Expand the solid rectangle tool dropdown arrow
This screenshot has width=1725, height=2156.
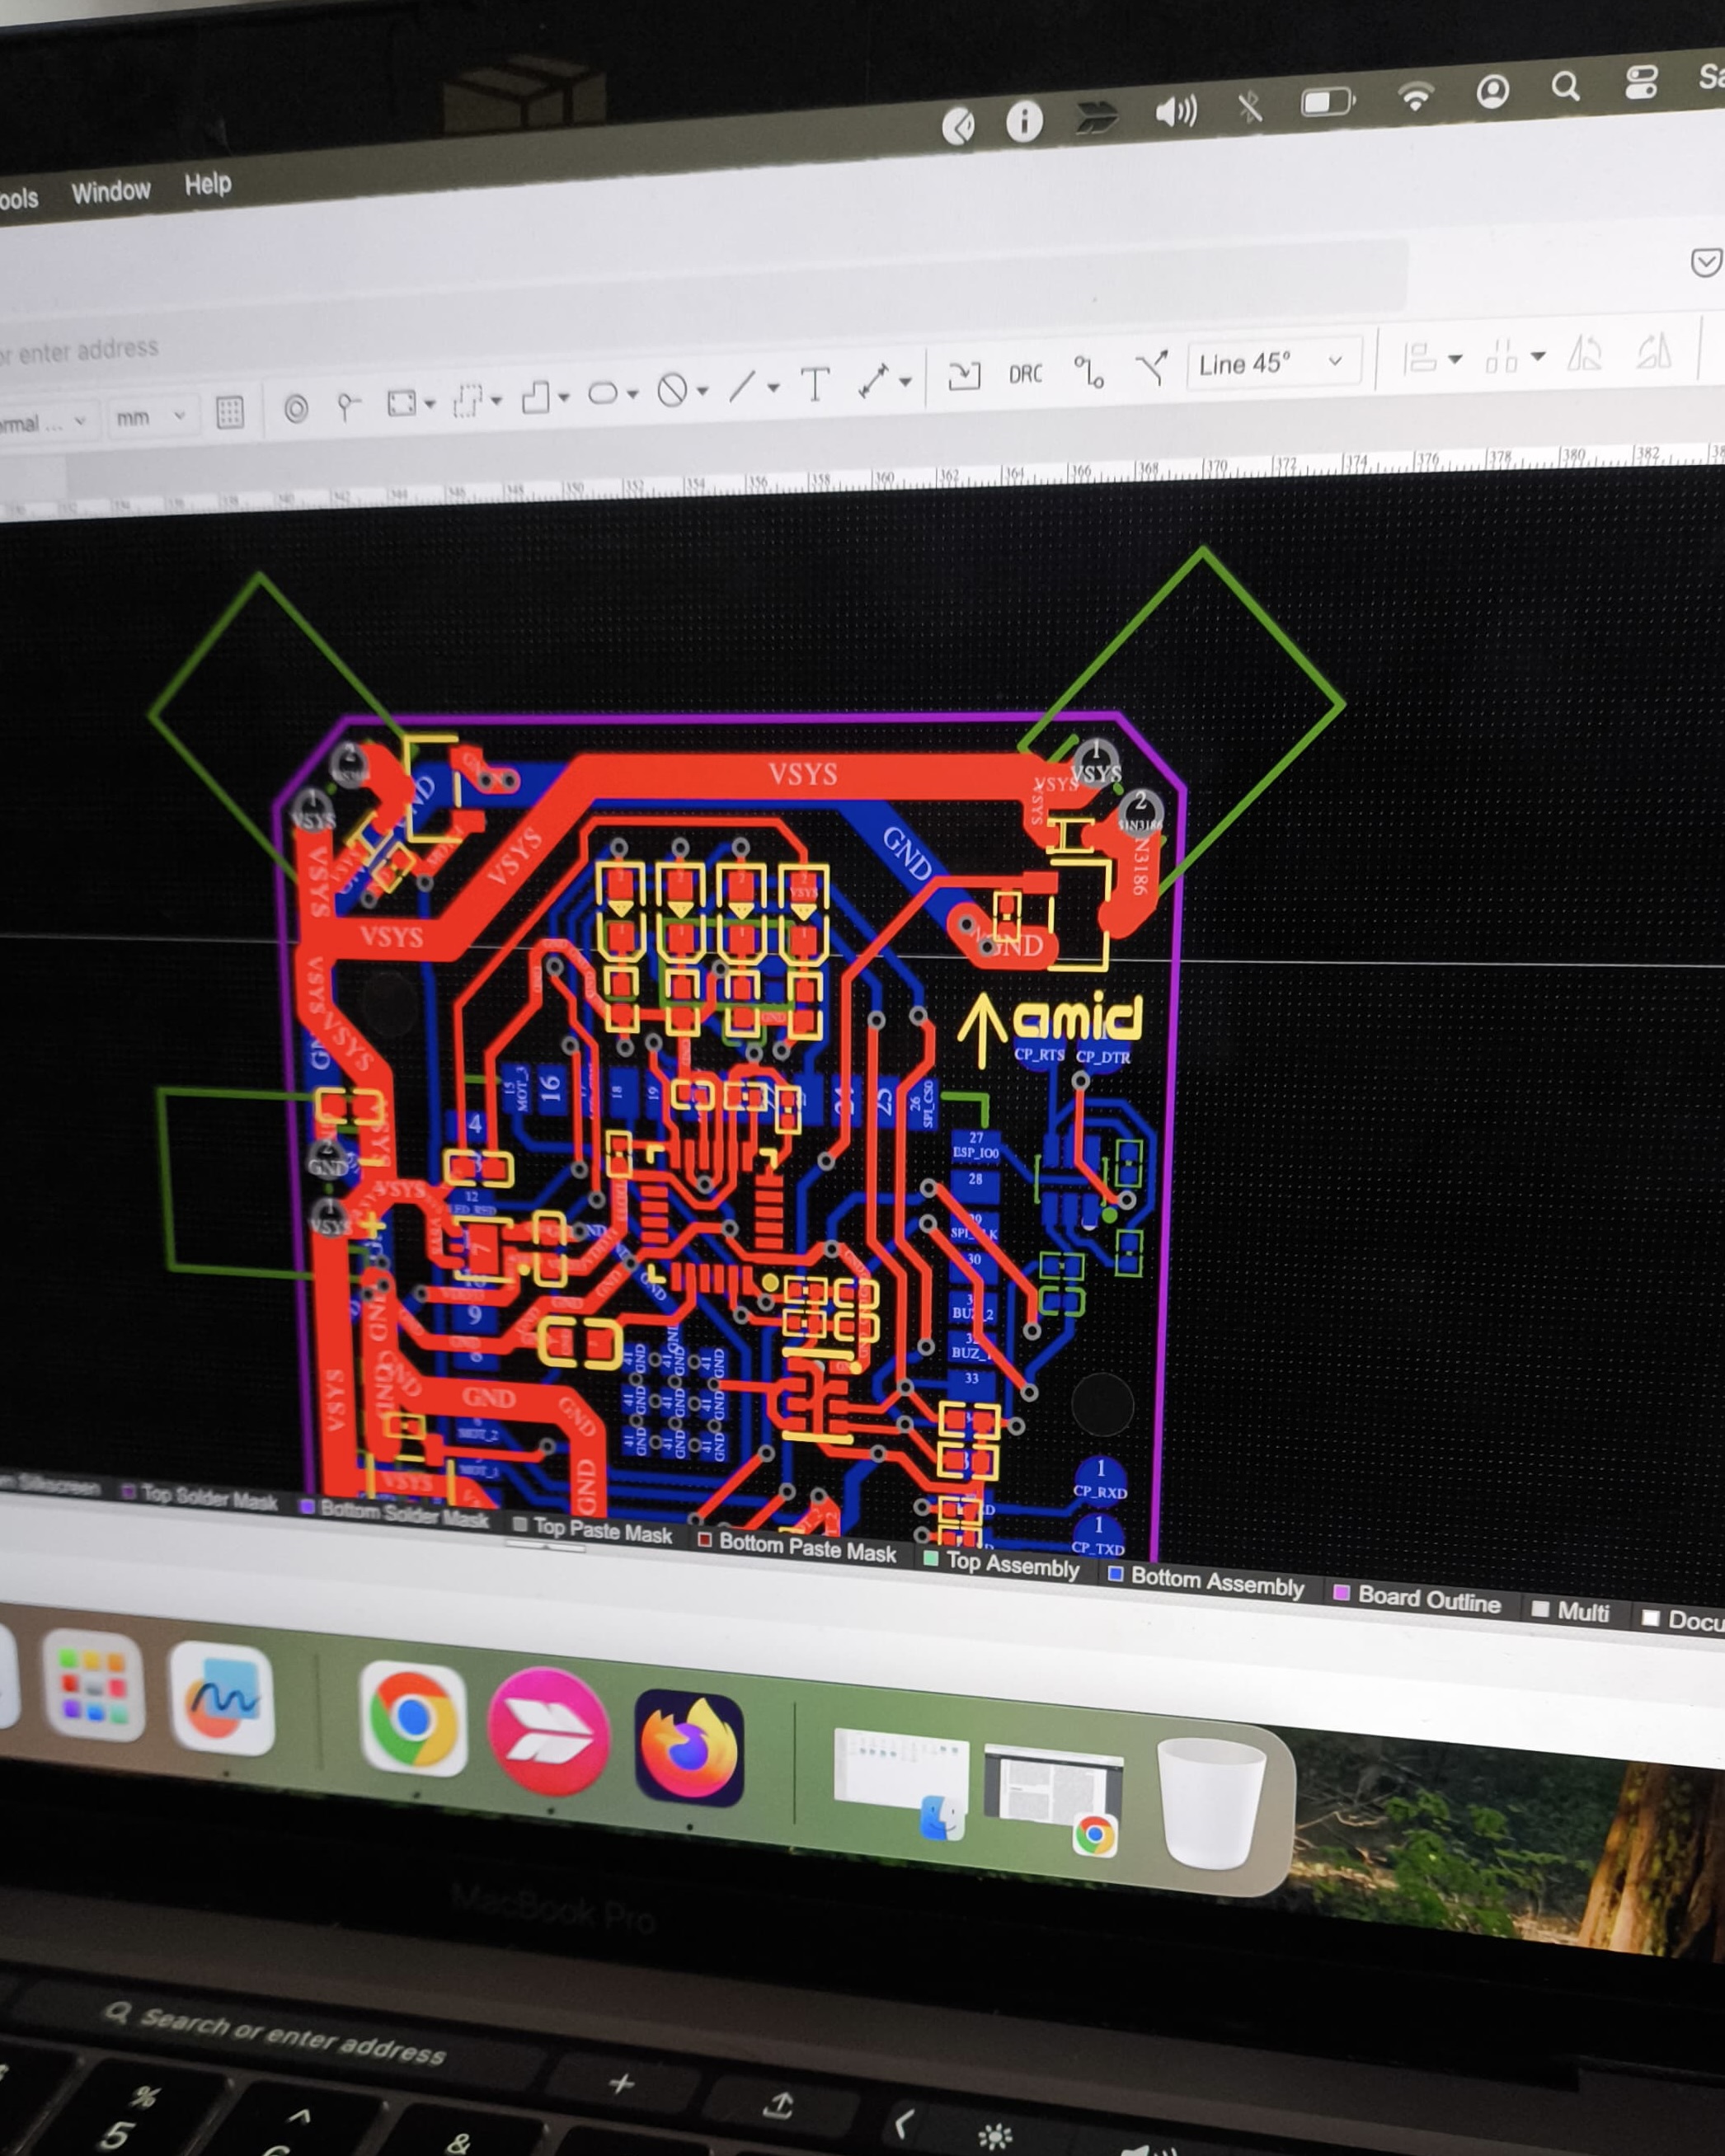point(430,404)
